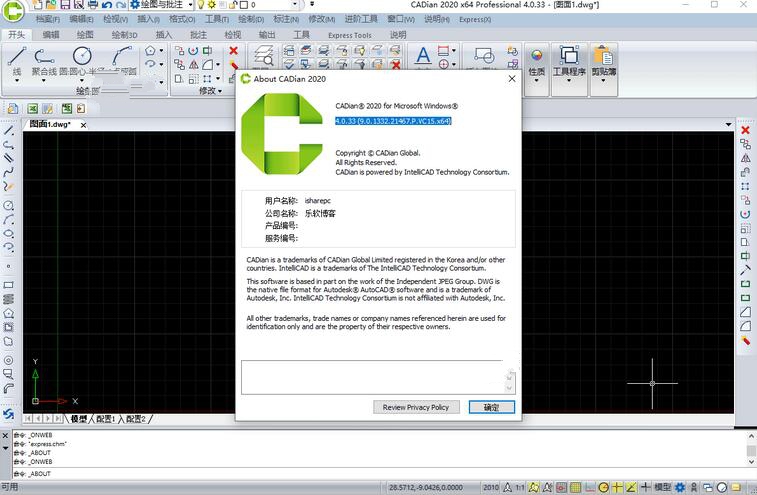Click the Undo arrow in quick access bar

(107, 5)
